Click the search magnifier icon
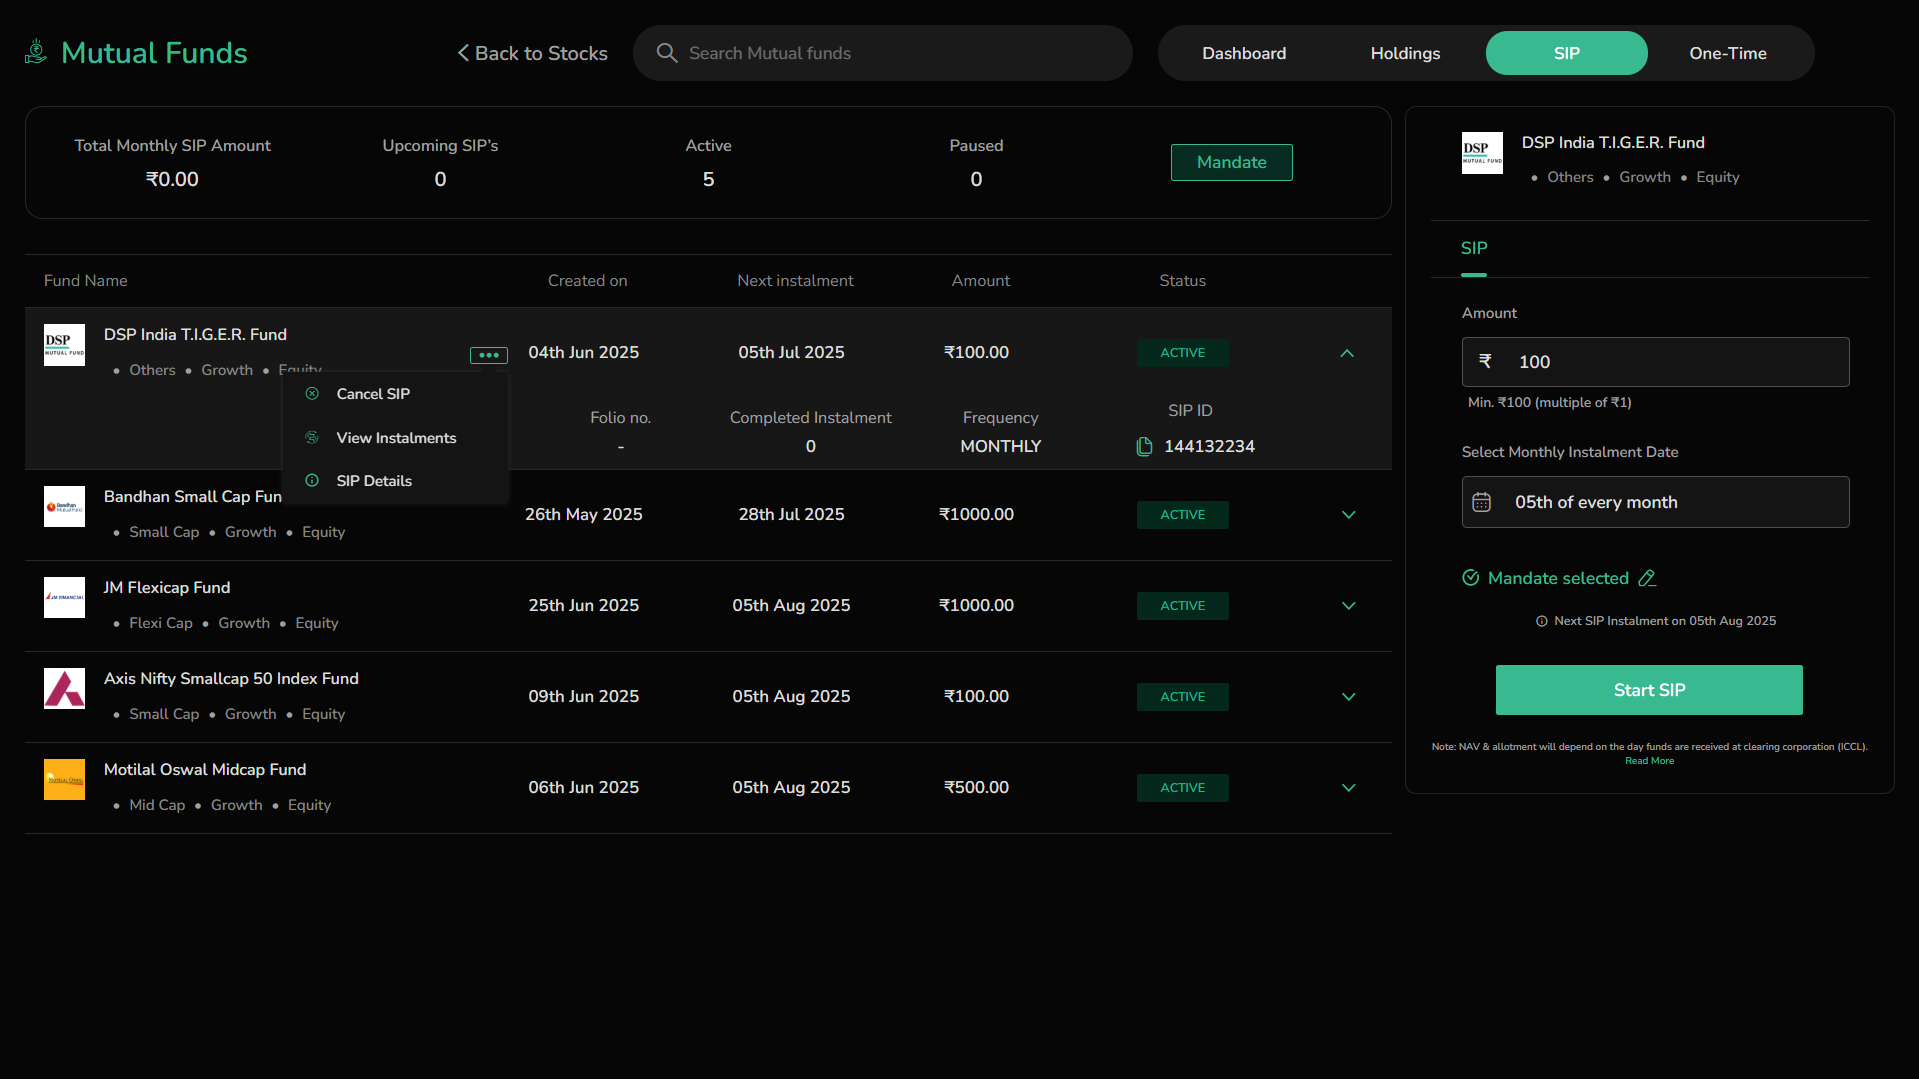Image resolution: width=1919 pixels, height=1079 pixels. pyautogui.click(x=667, y=53)
